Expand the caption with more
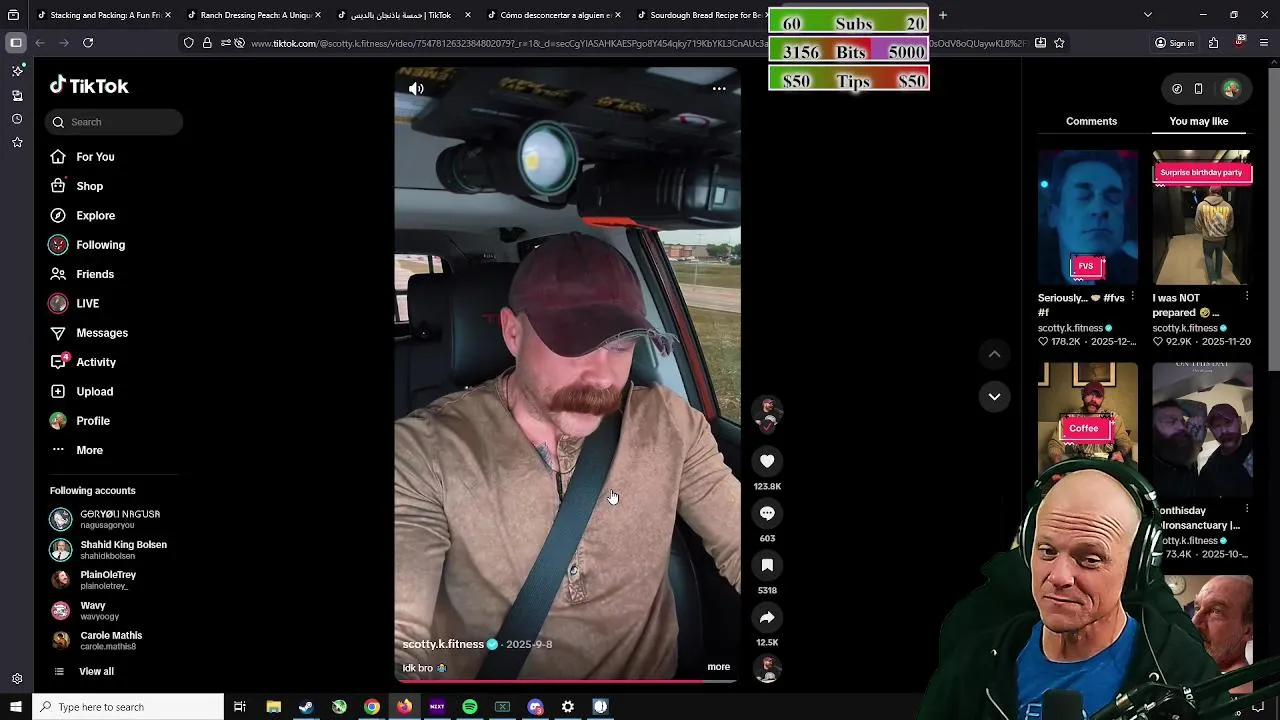Screen dimensions: 1280x720 pyautogui.click(x=718, y=666)
